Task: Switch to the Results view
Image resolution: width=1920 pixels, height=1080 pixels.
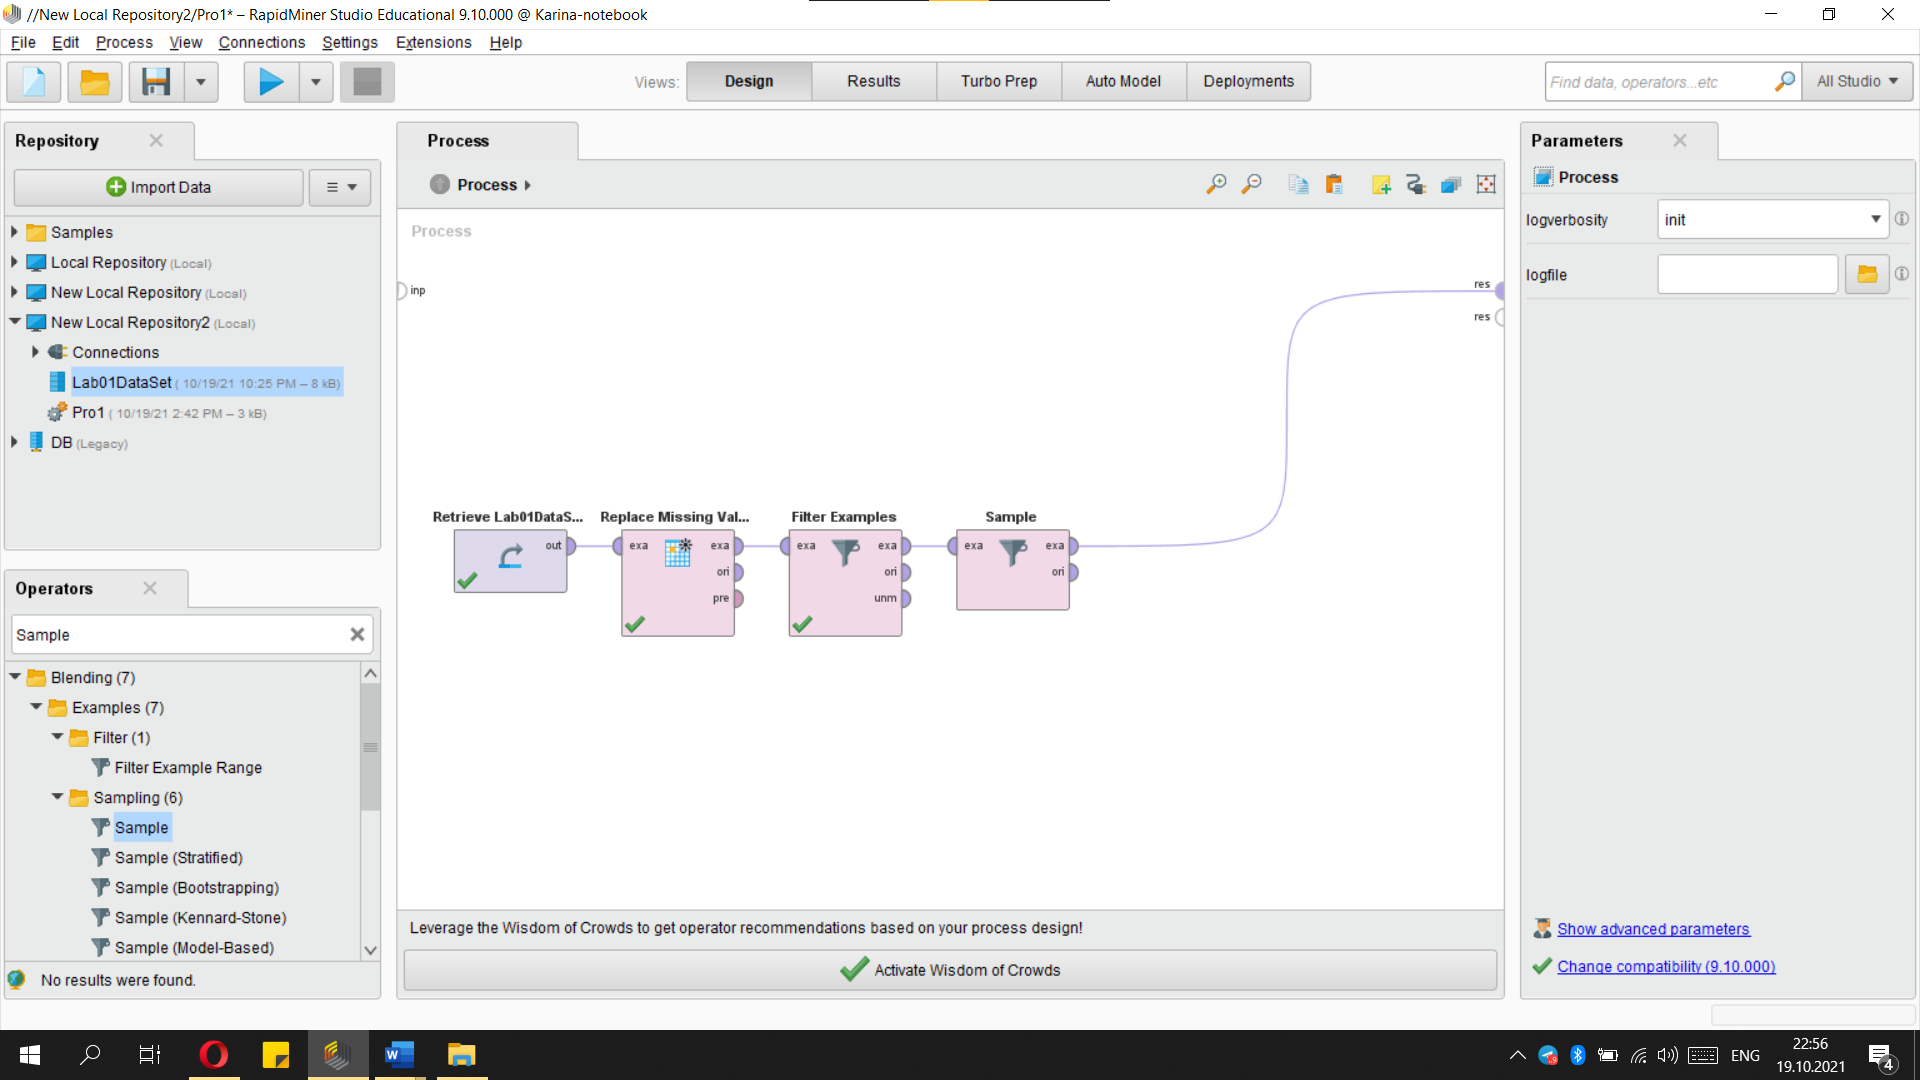Action: (873, 81)
